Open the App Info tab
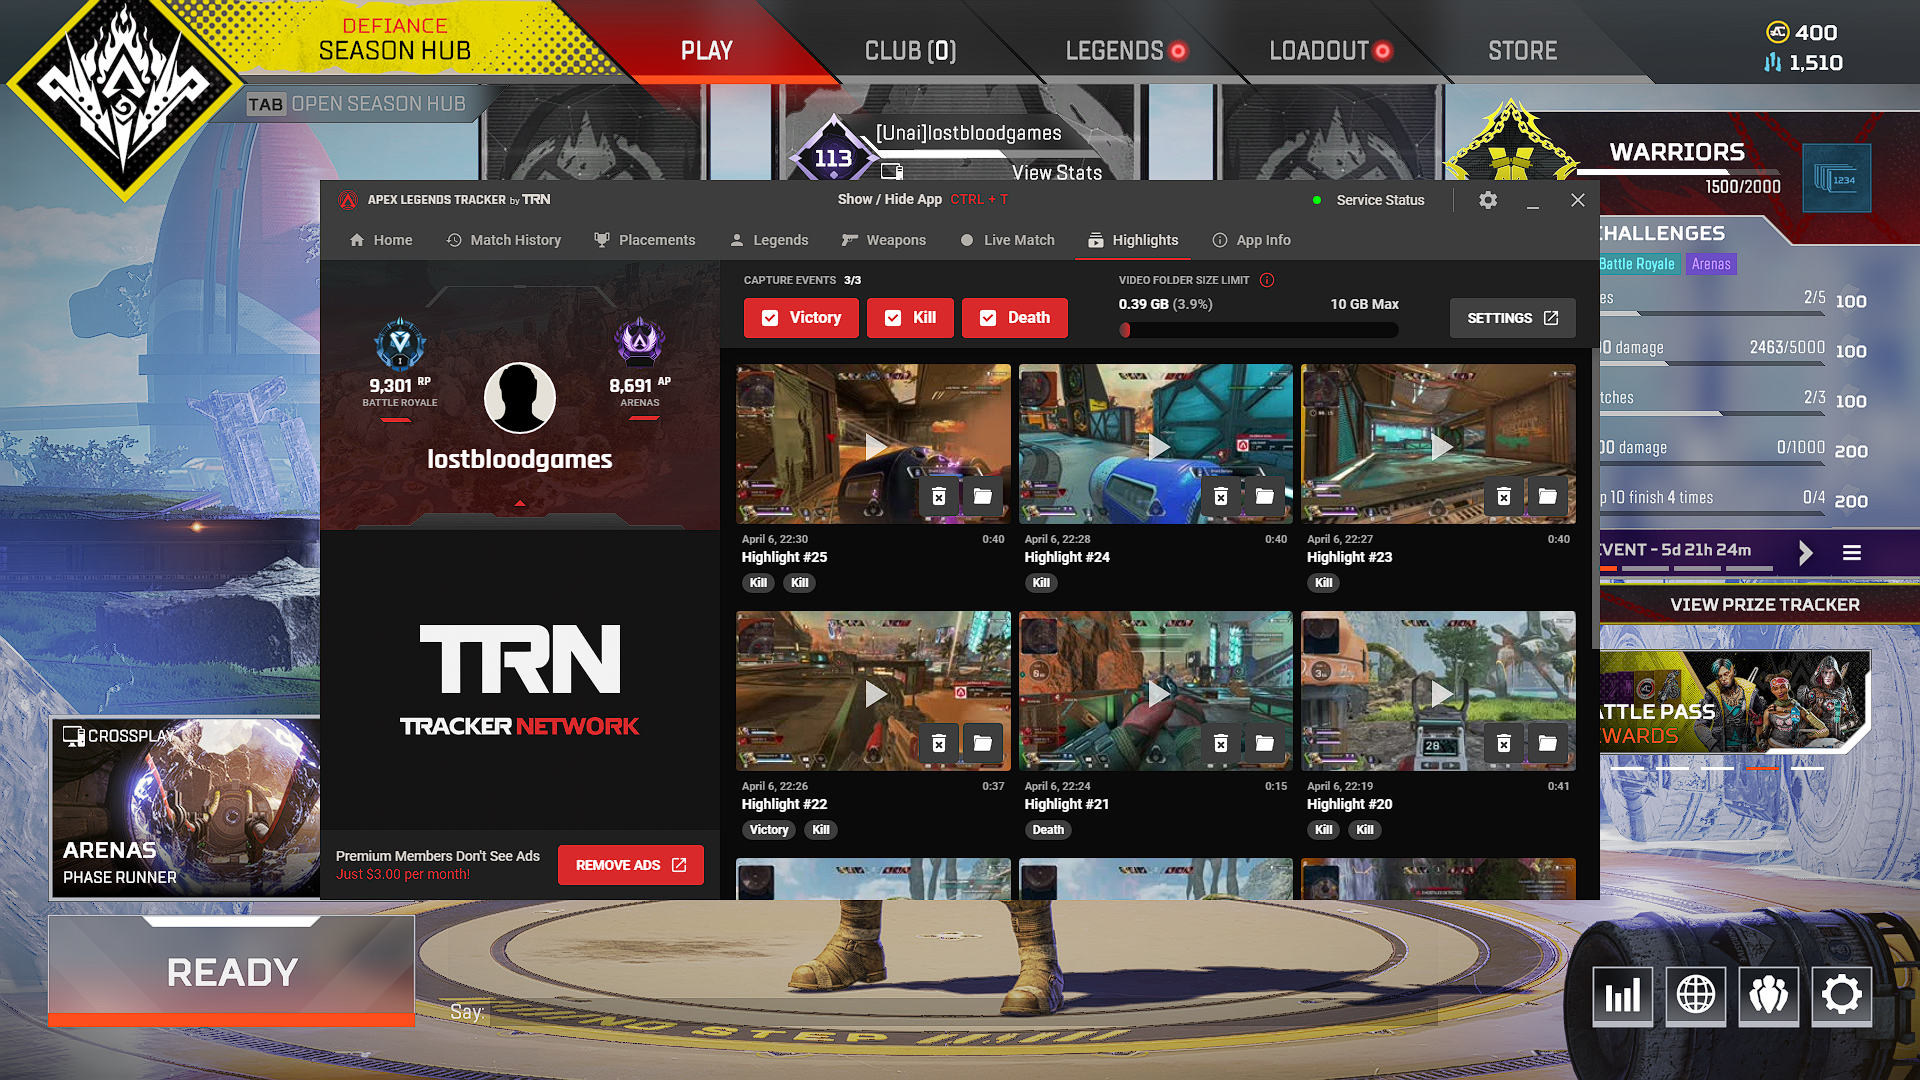1920x1080 pixels. pos(1252,240)
